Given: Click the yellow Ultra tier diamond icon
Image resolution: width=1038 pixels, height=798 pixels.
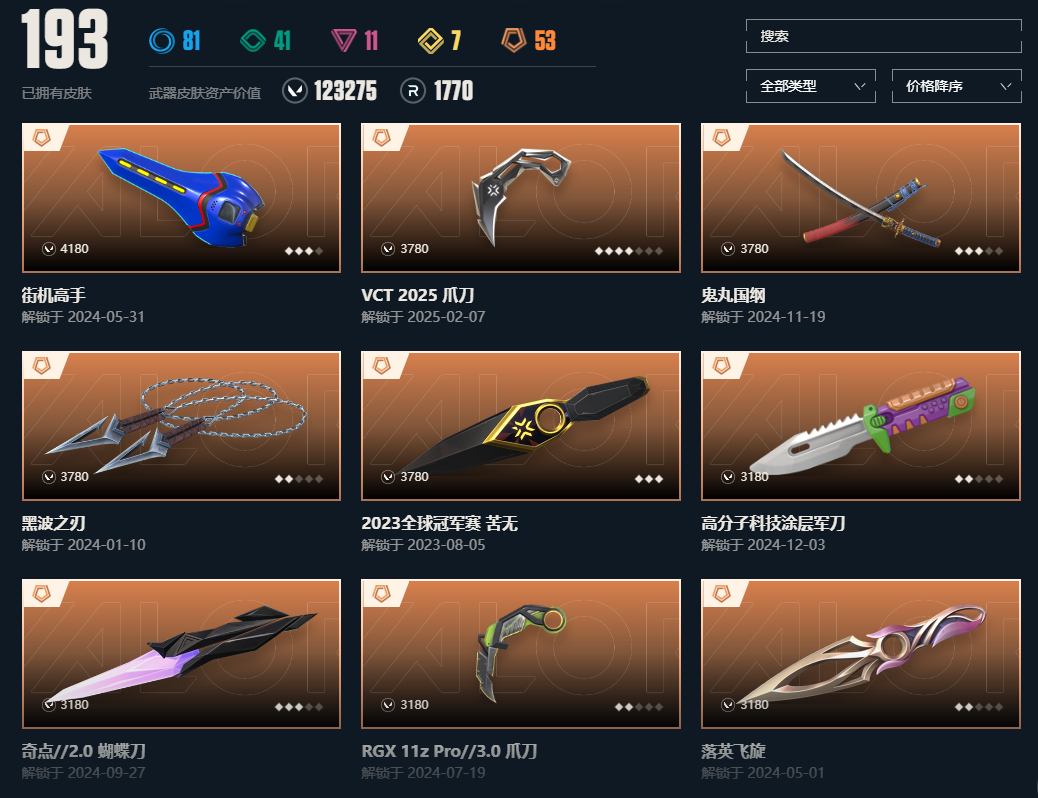Looking at the screenshot, I should click(430, 40).
